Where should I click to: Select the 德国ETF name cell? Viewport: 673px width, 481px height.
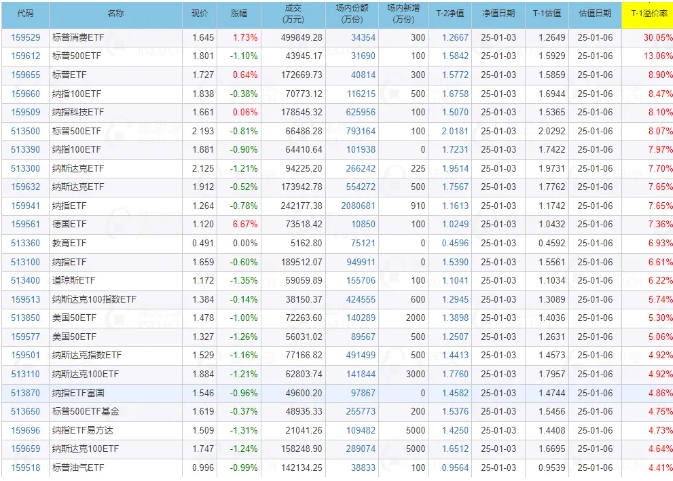[x=116, y=224]
